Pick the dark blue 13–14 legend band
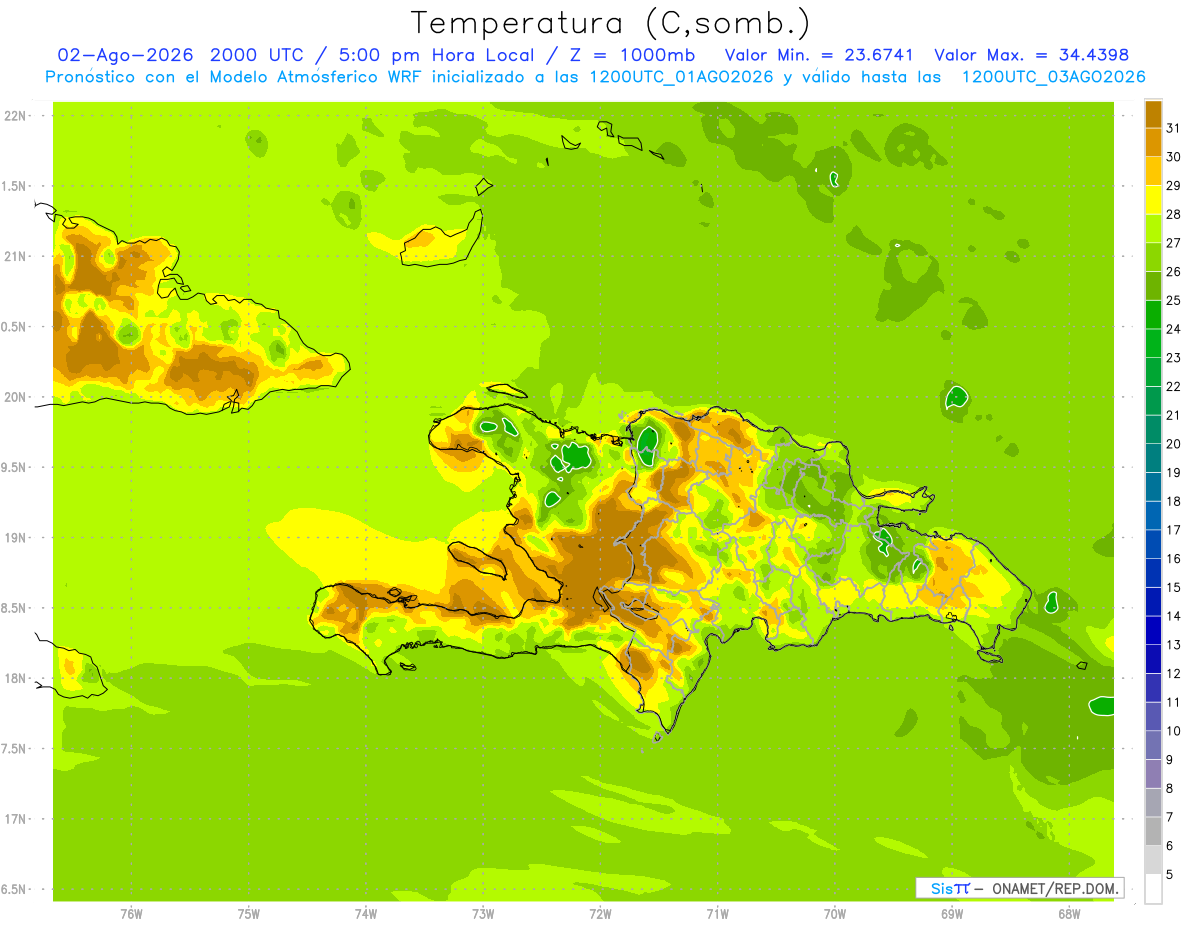The image size is (1200, 927). 1153,630
